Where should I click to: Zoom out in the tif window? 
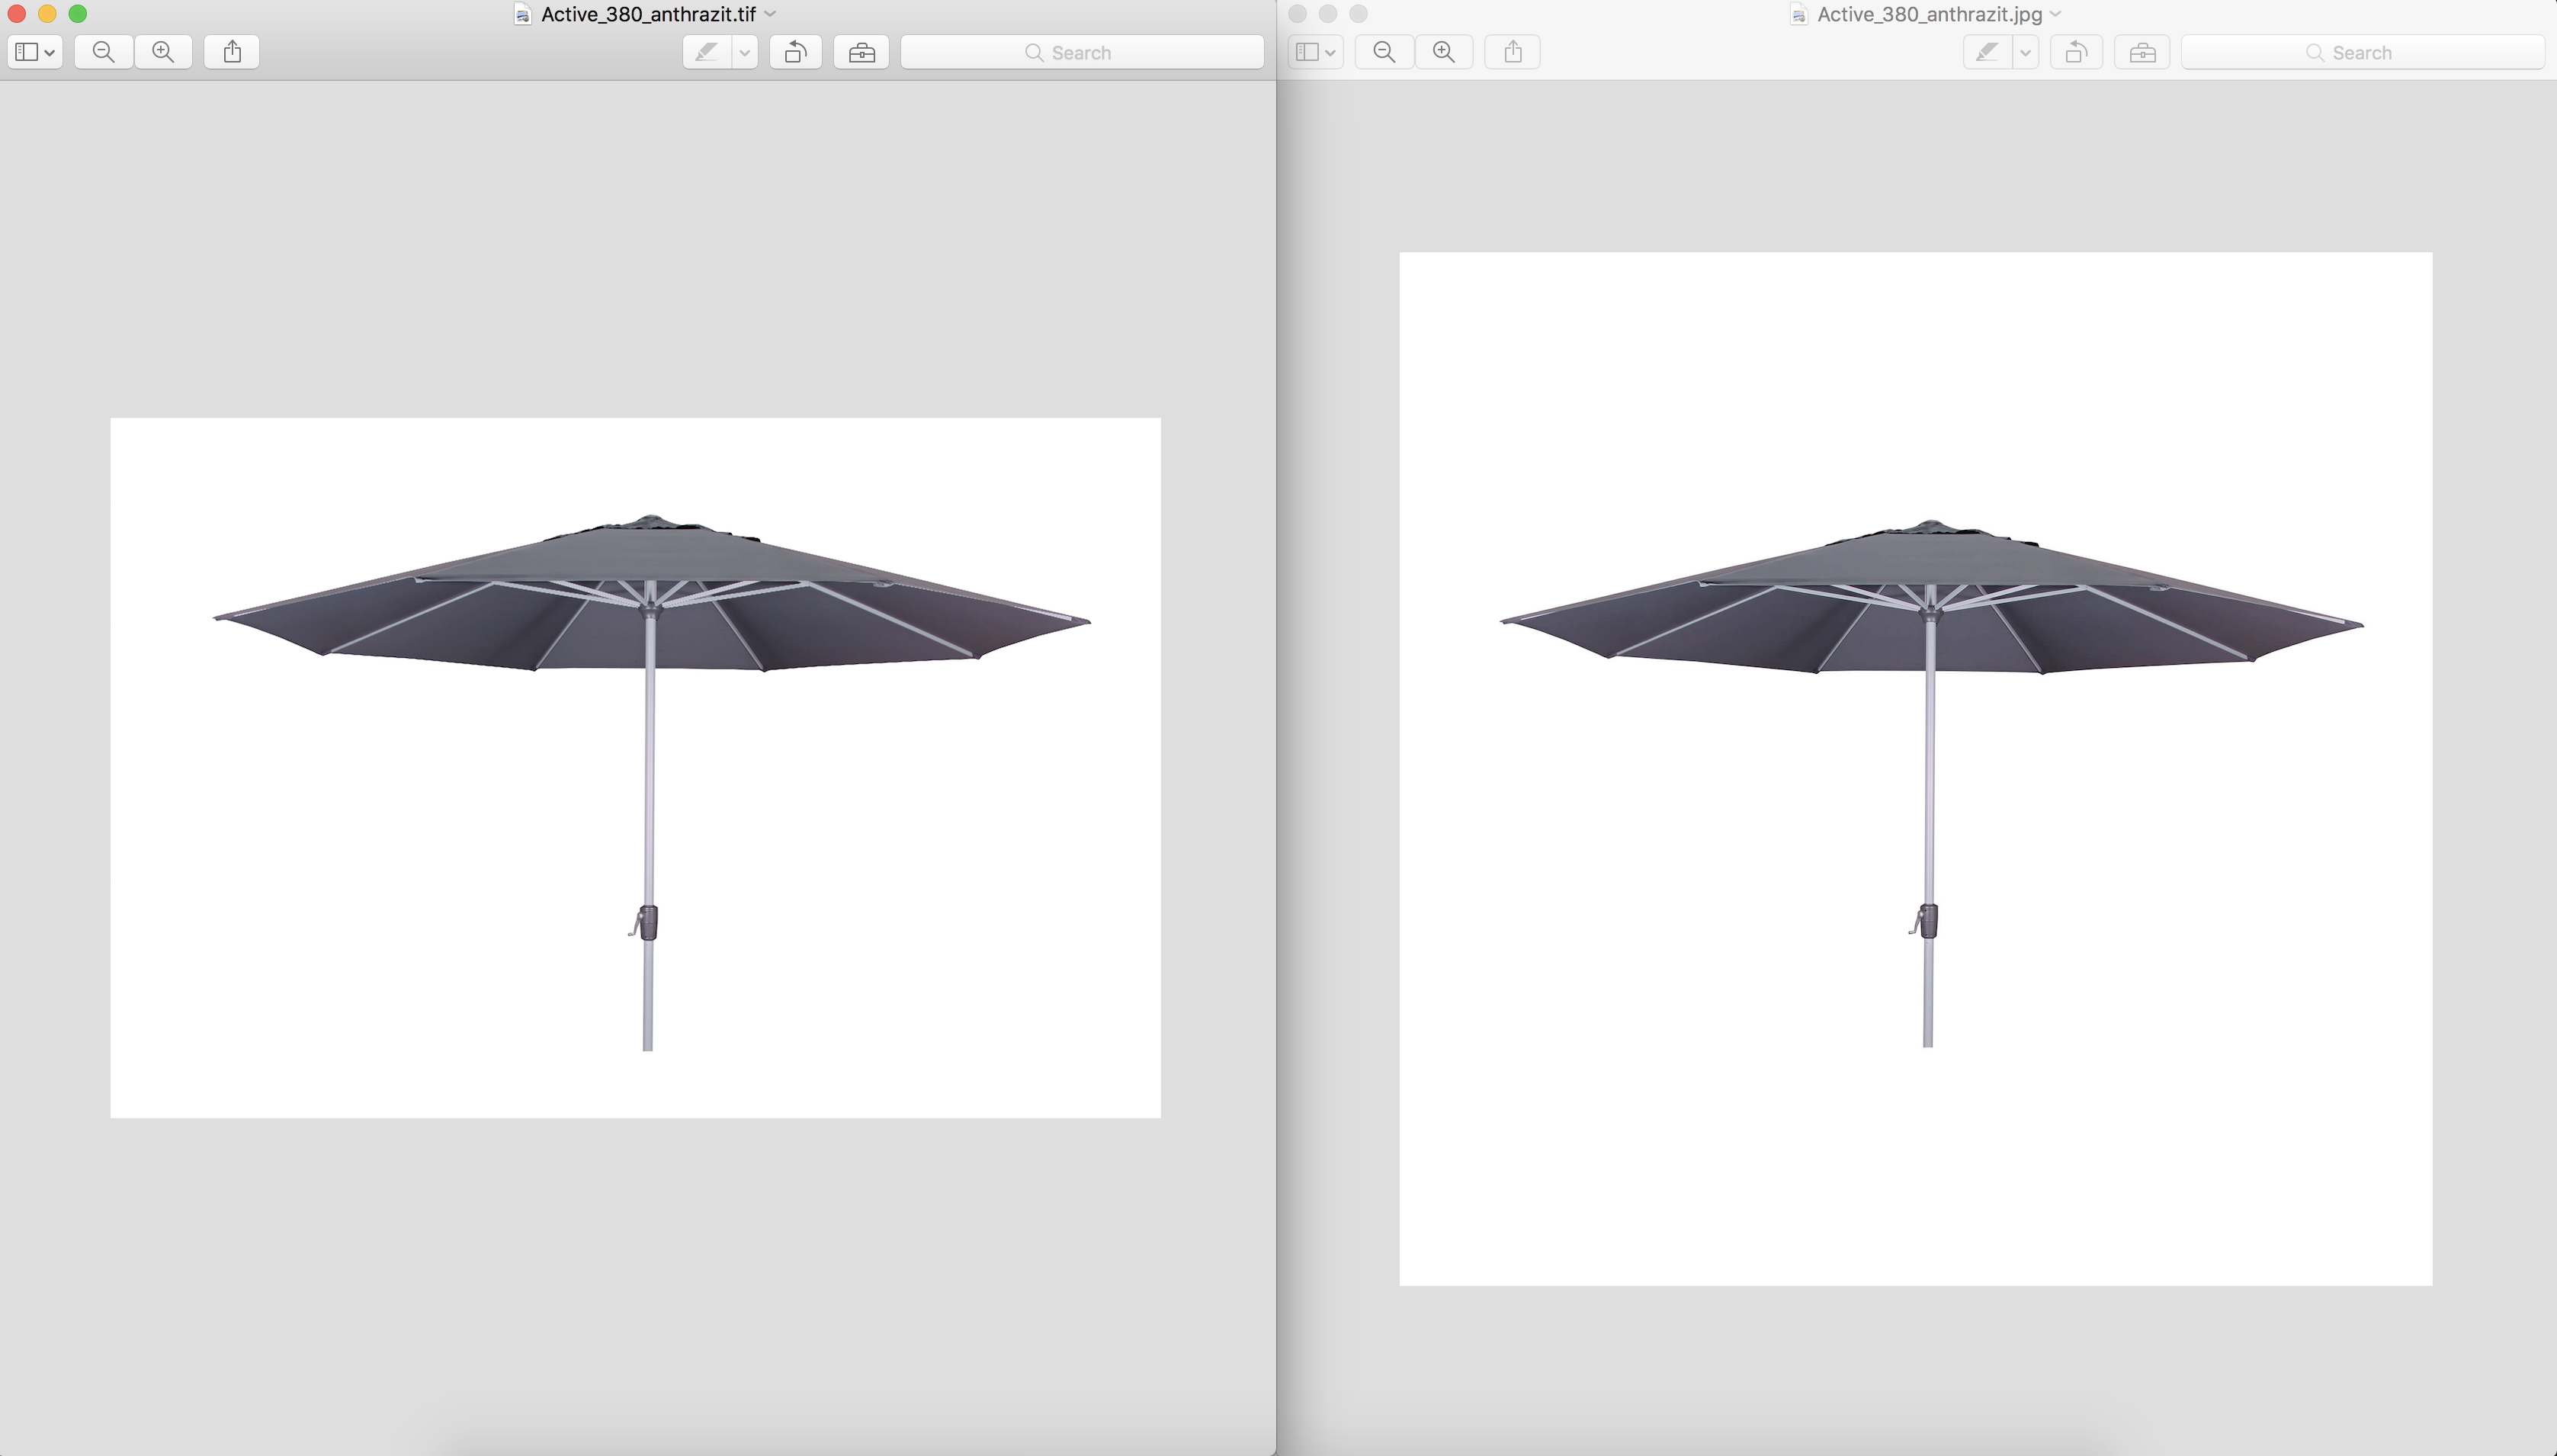coord(103,52)
